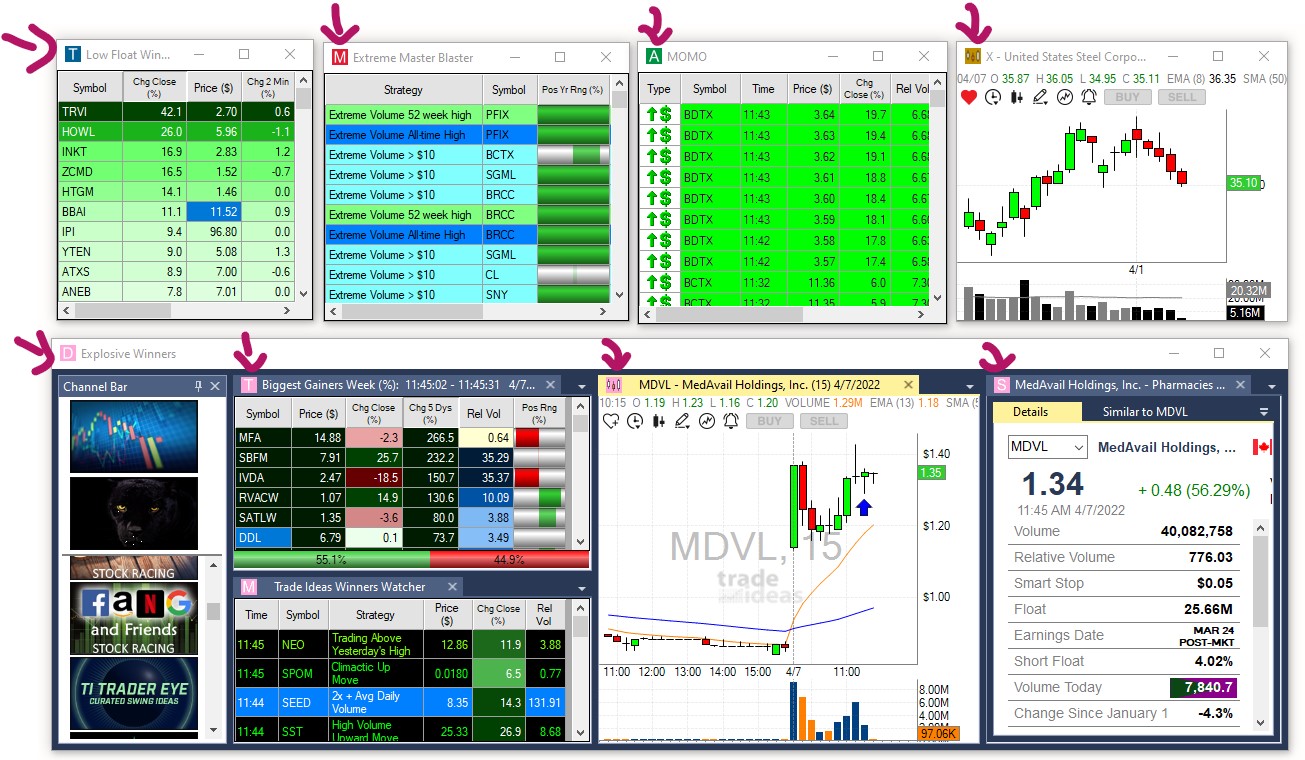
Task: Open the Trade Ideas Winners Watcher panel menu arrow
Action: coord(582,588)
